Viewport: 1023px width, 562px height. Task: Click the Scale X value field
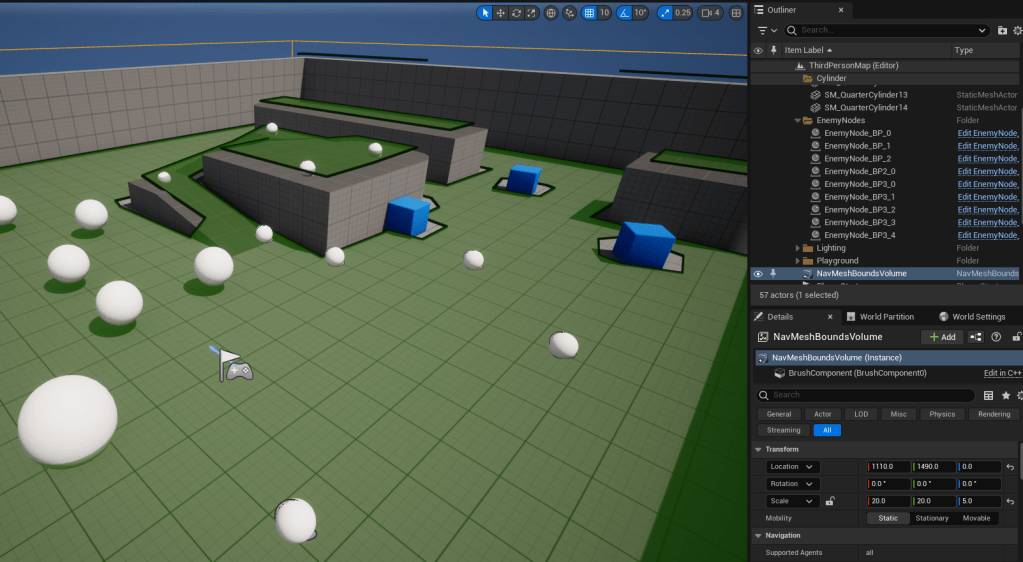click(888, 501)
